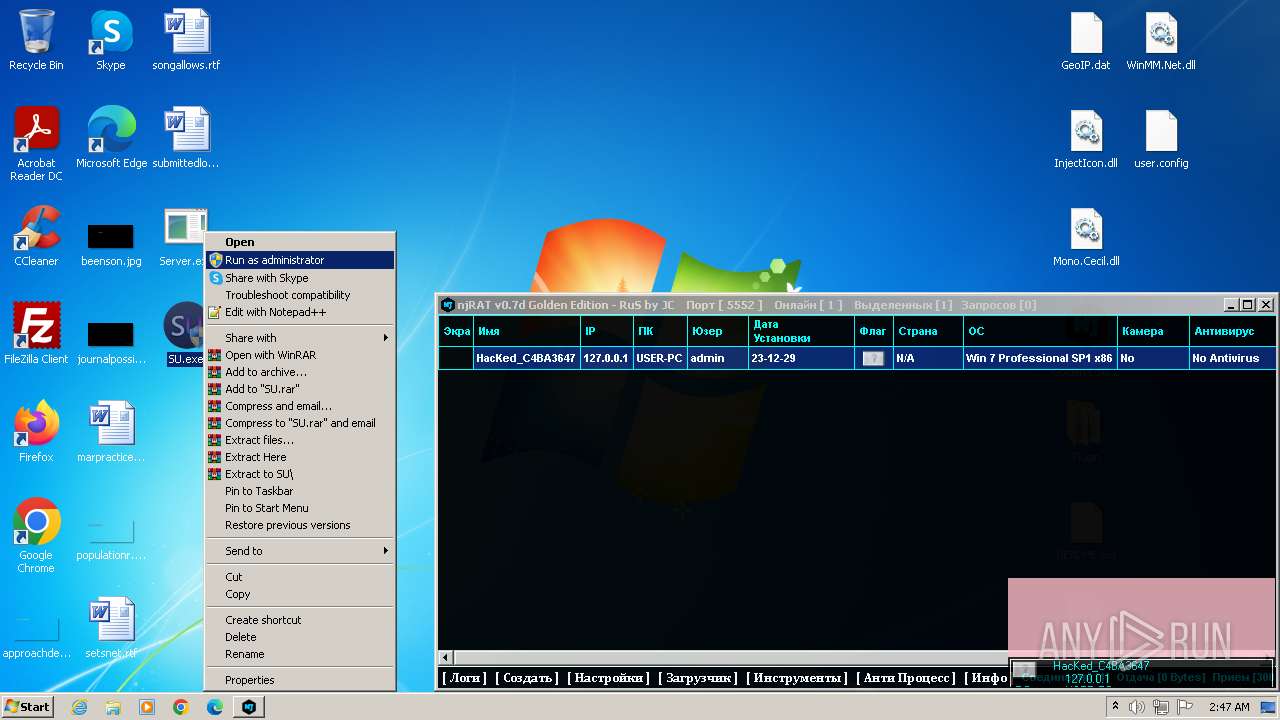Open [ Настройки ] in njRAT
This screenshot has height=720, width=1280.
click(609, 678)
